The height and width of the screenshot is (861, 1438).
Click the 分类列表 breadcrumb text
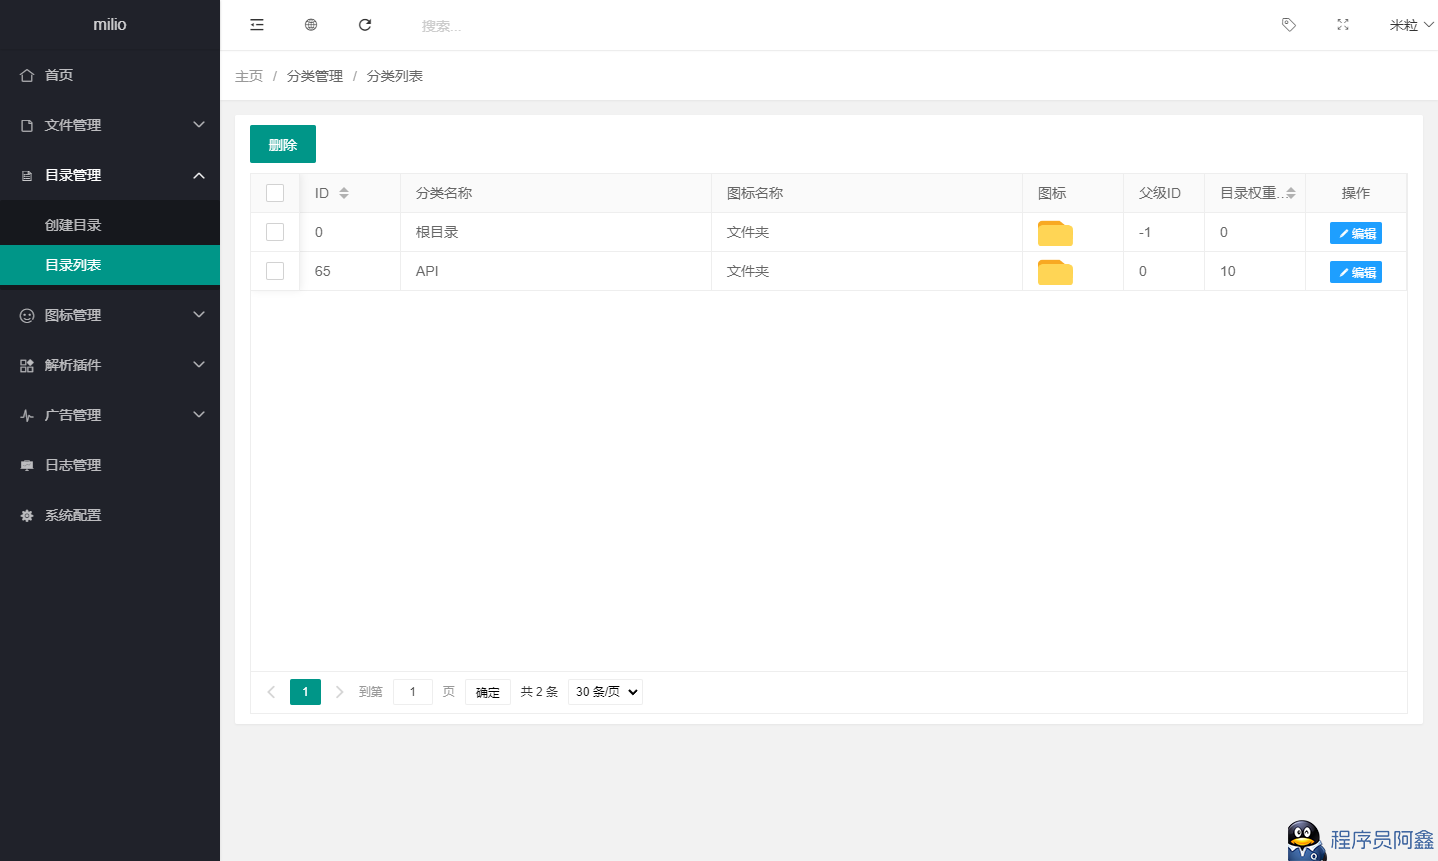point(395,76)
